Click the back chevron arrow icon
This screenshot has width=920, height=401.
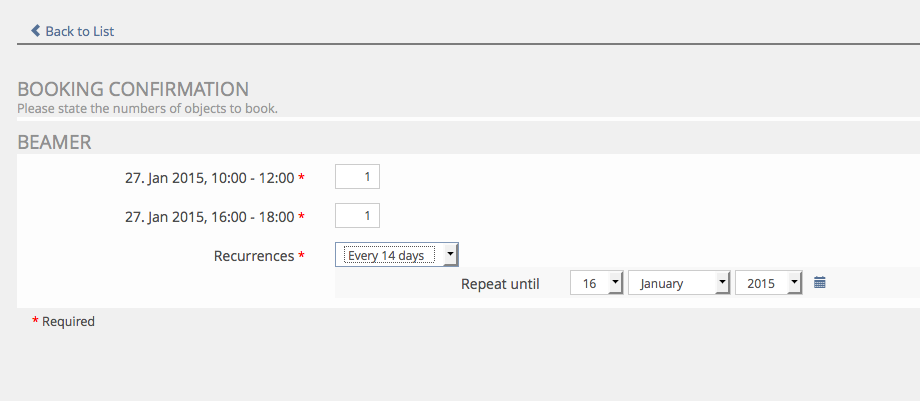(x=36, y=31)
